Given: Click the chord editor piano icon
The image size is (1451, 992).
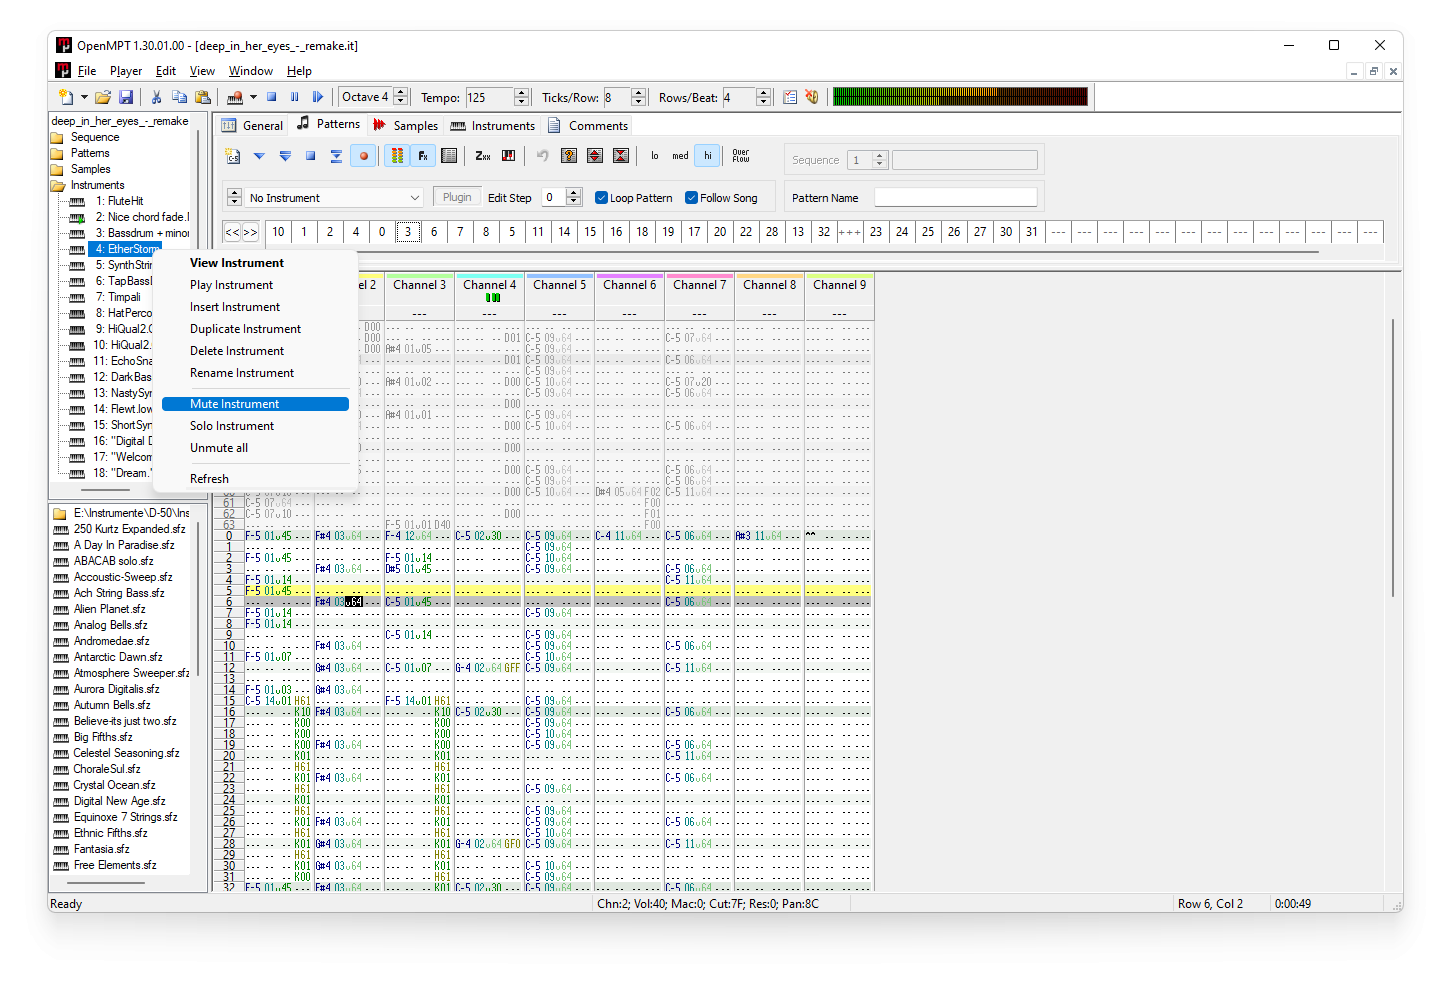Looking at the screenshot, I should click(508, 156).
